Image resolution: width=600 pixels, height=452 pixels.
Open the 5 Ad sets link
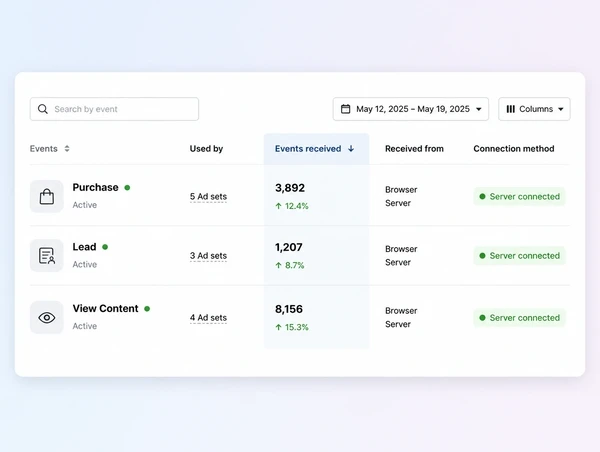pos(209,196)
